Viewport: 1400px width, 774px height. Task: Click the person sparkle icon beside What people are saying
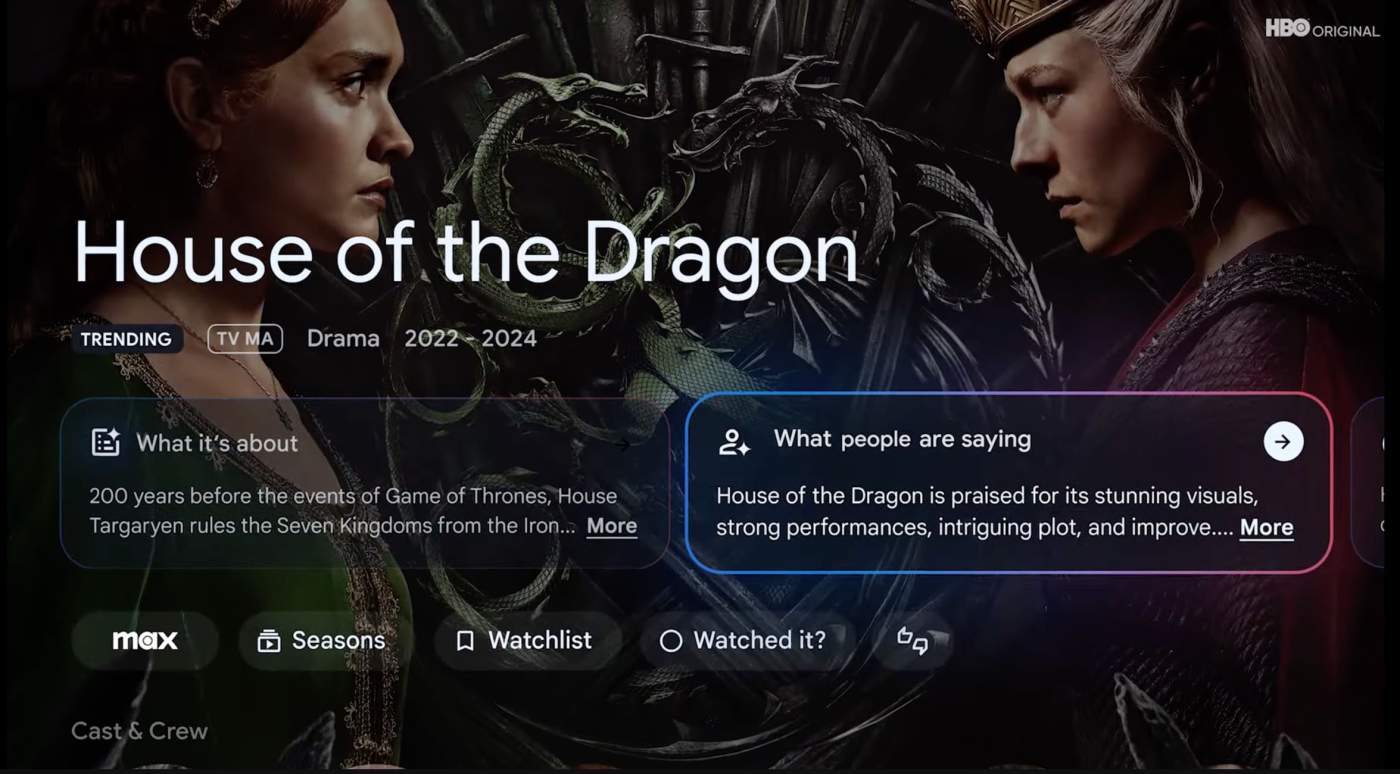point(735,442)
